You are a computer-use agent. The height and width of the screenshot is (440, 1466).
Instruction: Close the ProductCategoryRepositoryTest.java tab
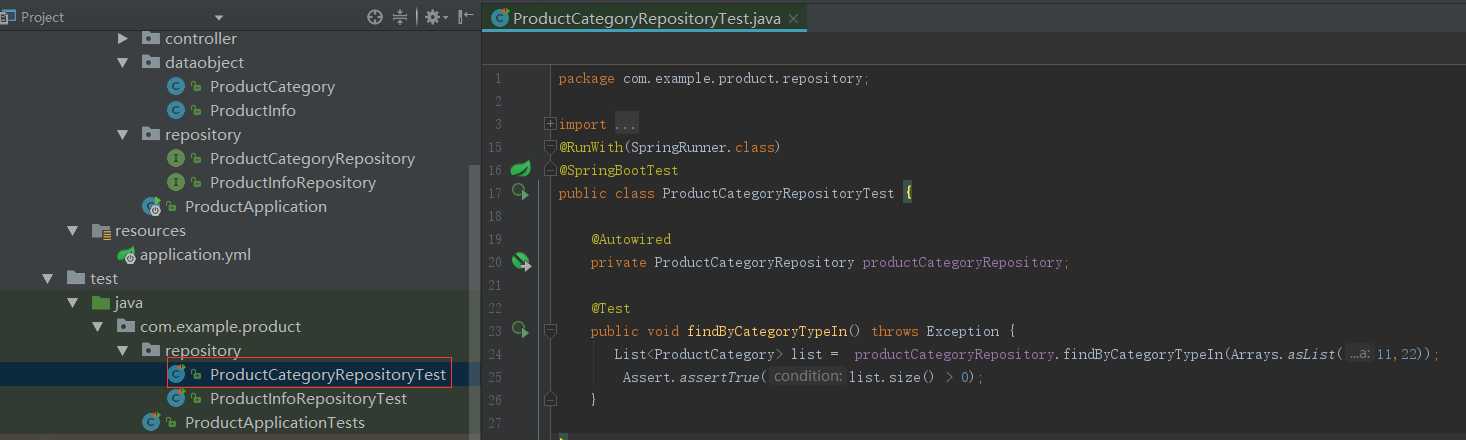coord(793,18)
